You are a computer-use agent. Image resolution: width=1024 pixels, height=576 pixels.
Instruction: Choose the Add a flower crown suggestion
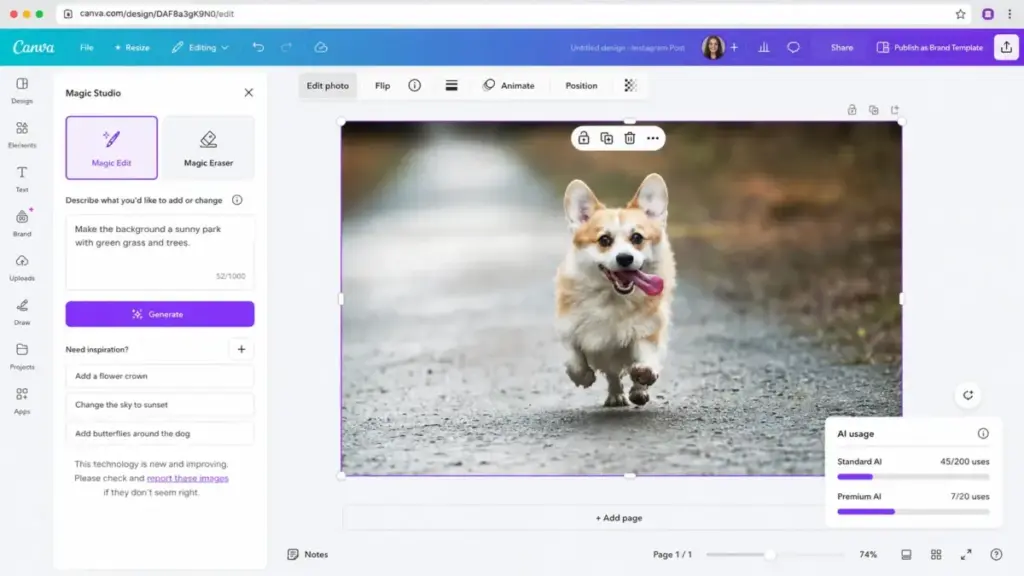click(x=160, y=376)
